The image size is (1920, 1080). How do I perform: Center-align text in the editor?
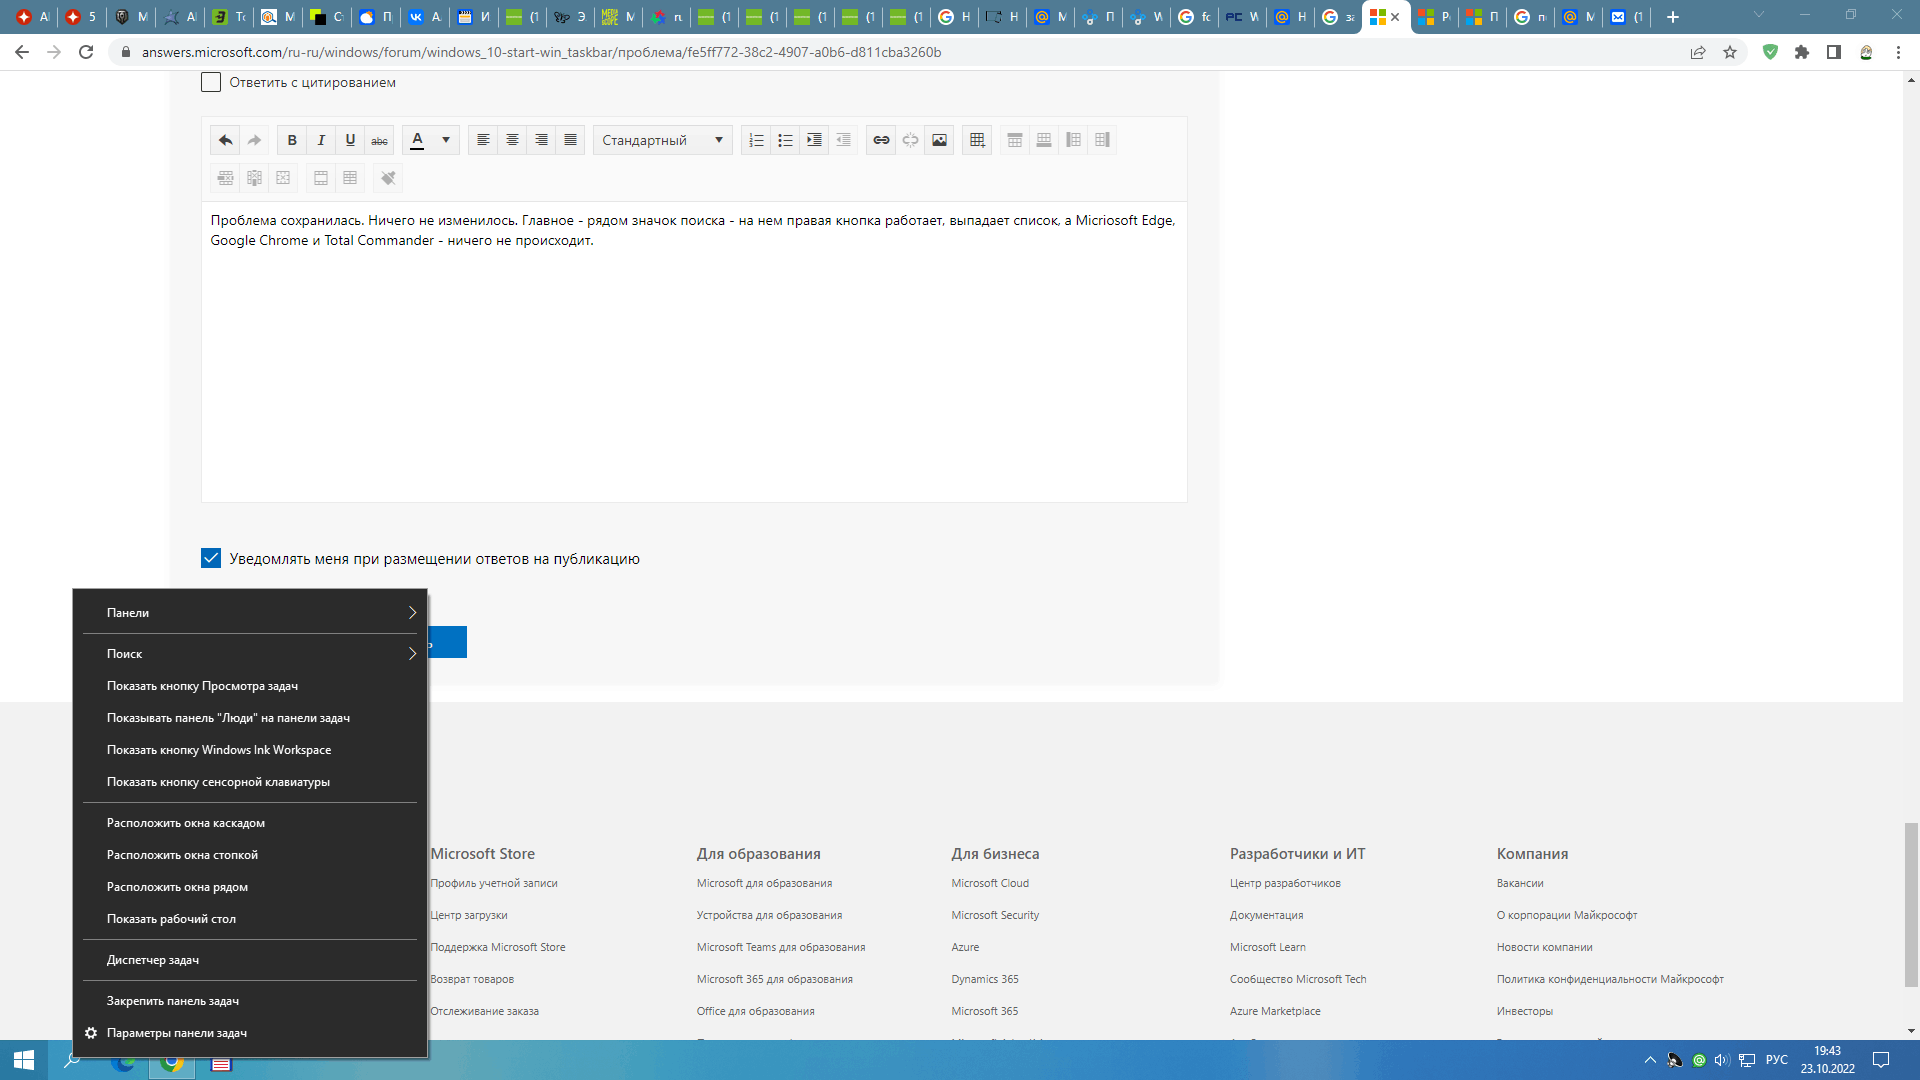point(512,140)
